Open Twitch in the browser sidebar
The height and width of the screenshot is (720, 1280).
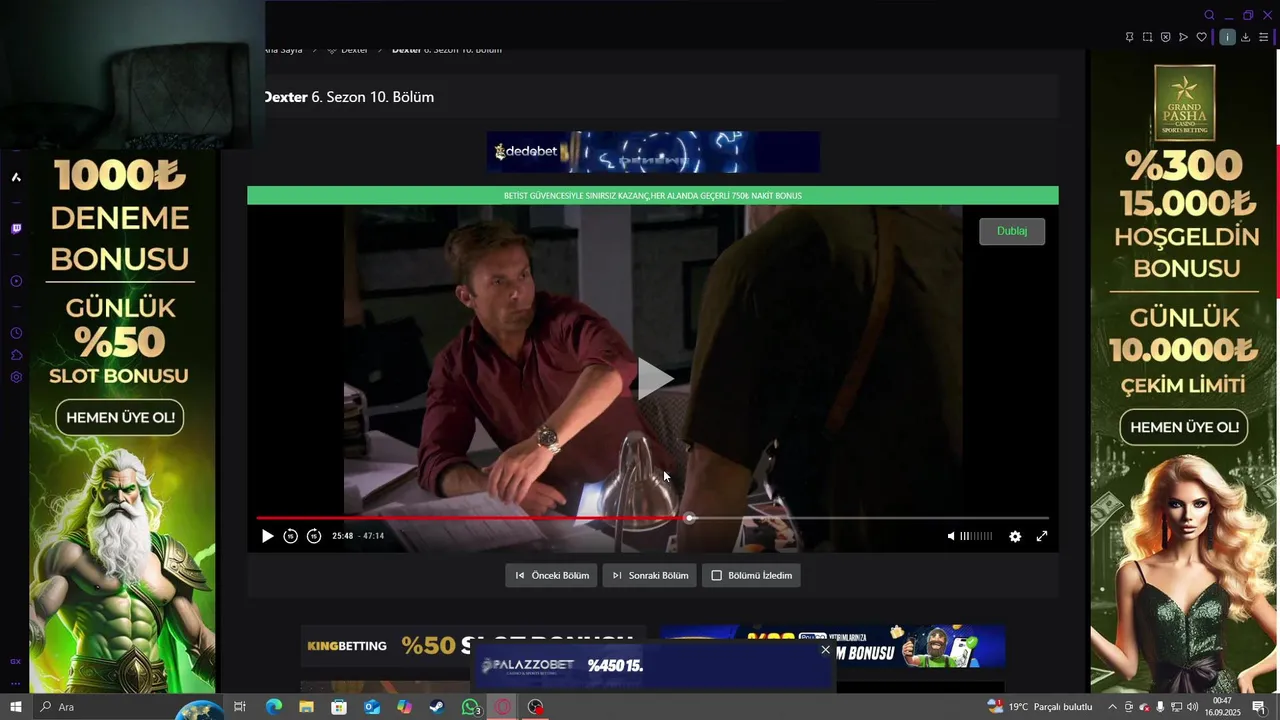coord(16,229)
